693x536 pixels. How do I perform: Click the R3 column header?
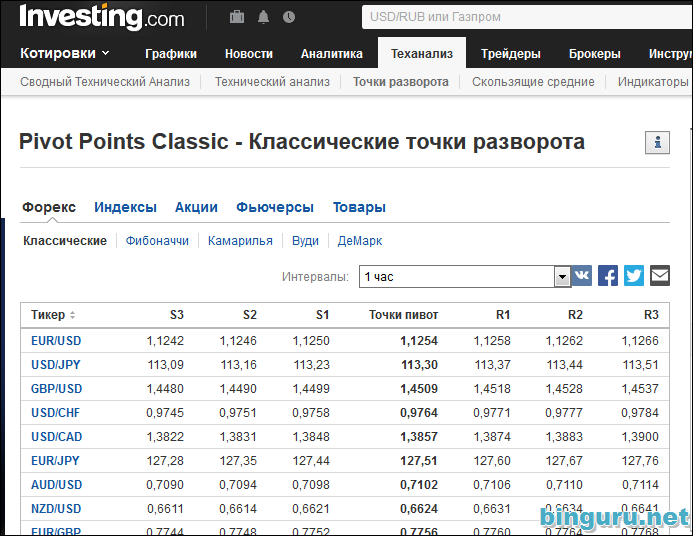(651, 315)
